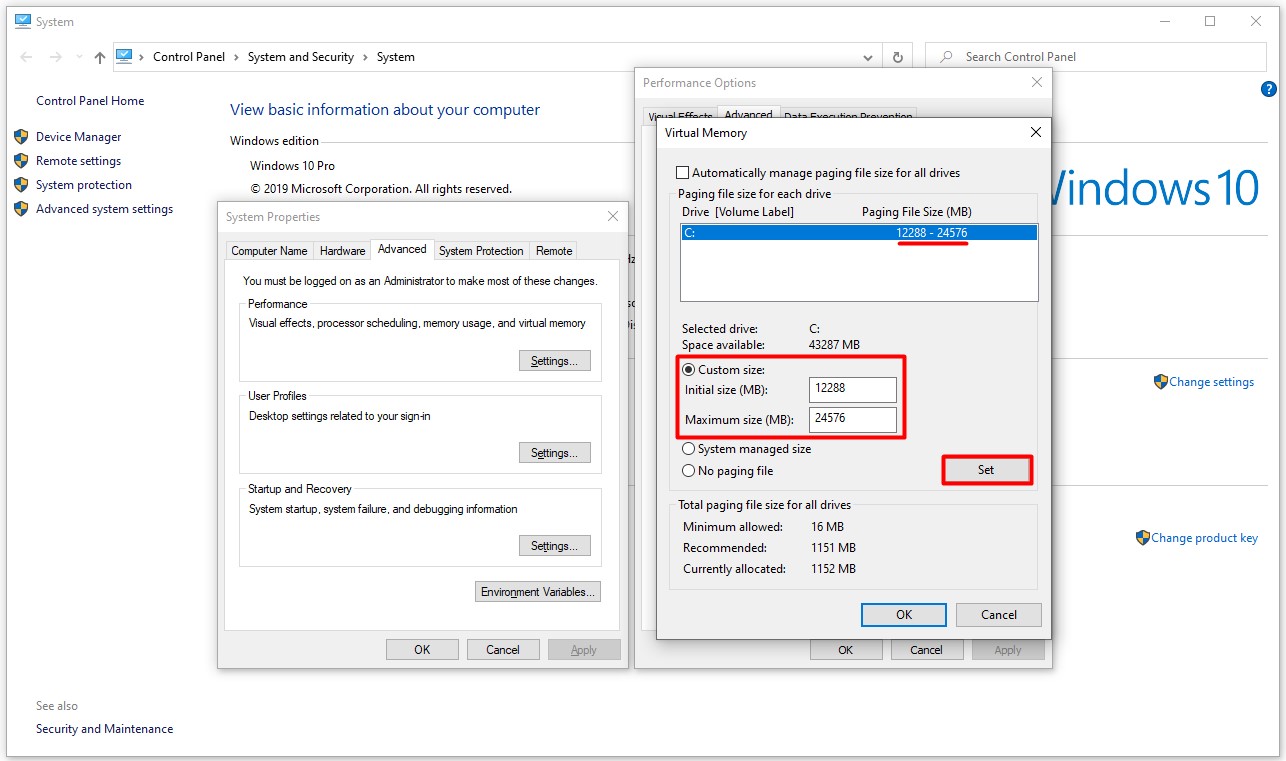Open the address bar history dropdown

(x=868, y=58)
